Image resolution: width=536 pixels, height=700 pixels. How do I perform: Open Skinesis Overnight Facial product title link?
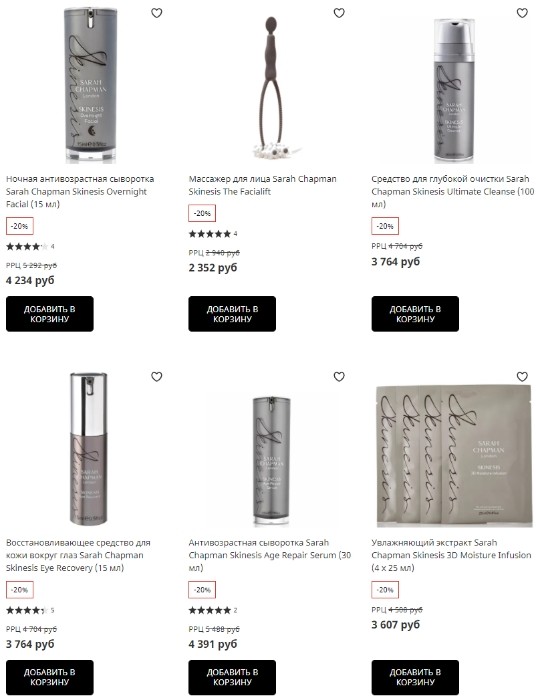coord(80,192)
